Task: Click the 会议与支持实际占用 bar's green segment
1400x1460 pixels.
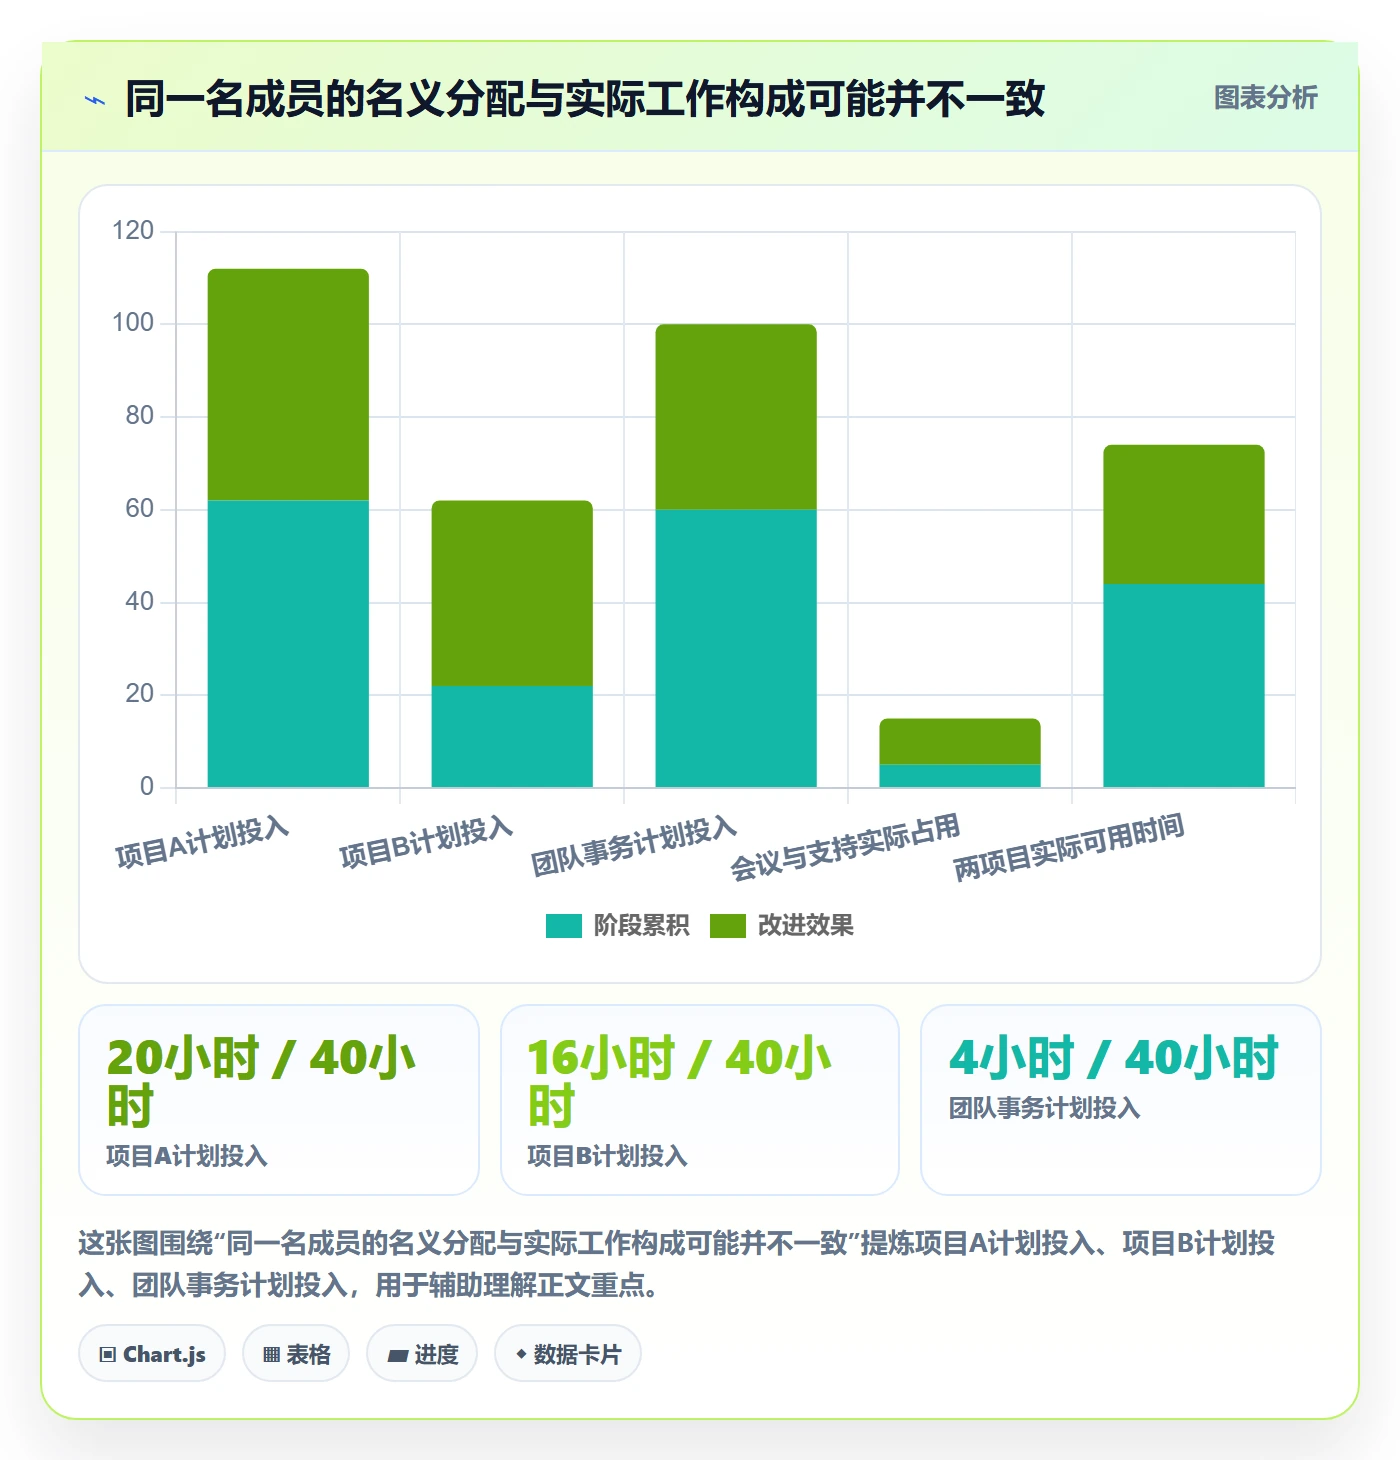Action: [x=960, y=742]
